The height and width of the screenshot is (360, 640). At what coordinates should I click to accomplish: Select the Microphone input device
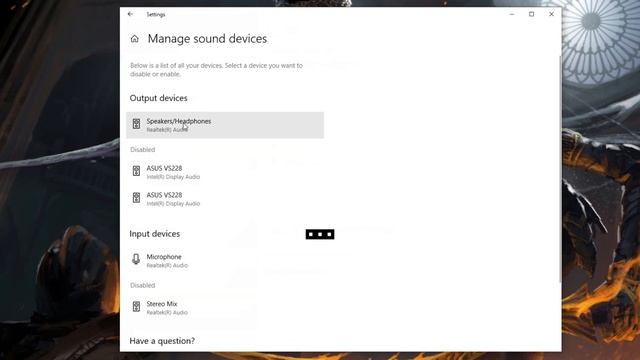tap(225, 260)
